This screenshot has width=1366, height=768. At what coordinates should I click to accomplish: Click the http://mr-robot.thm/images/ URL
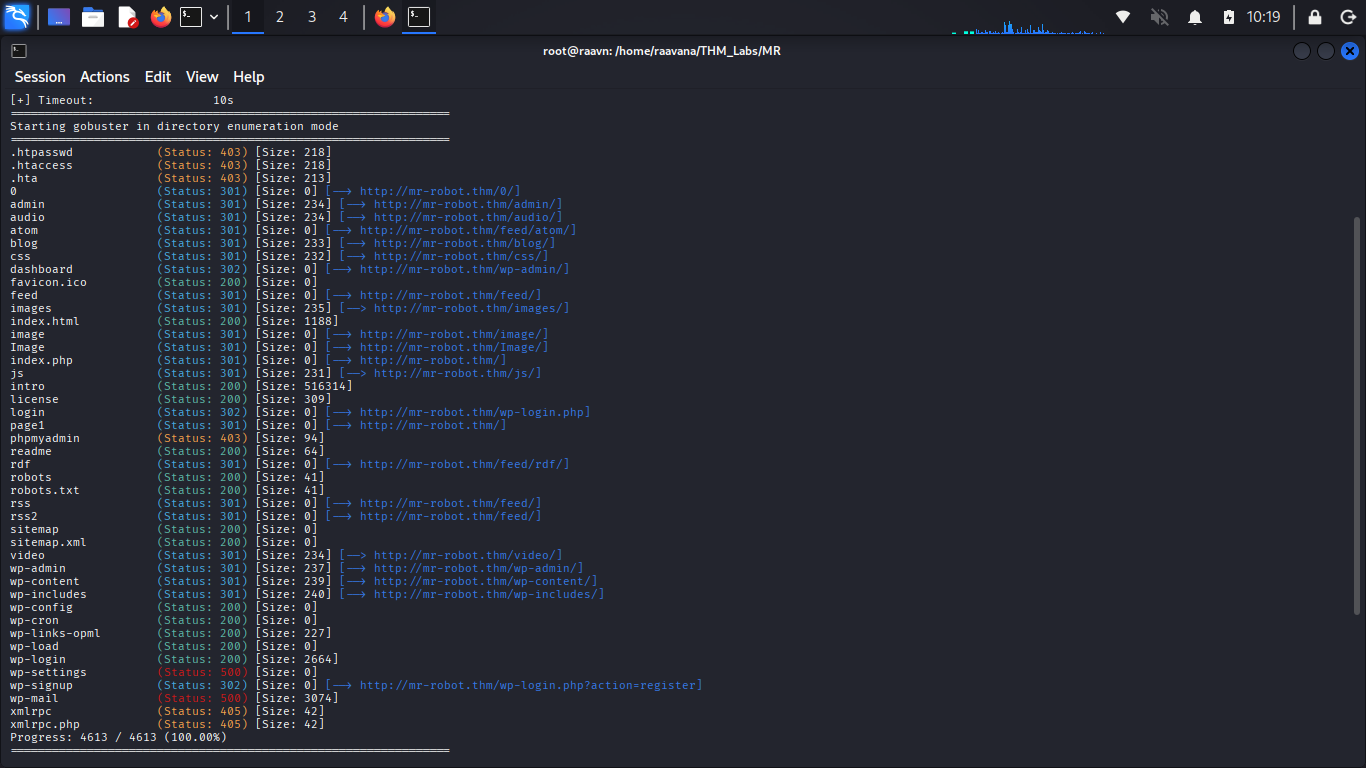click(x=471, y=308)
